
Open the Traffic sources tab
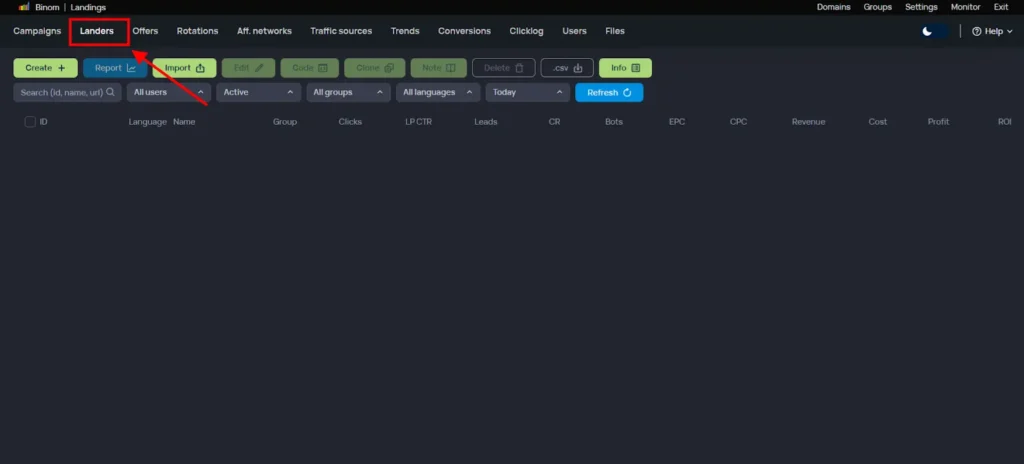tap(341, 31)
